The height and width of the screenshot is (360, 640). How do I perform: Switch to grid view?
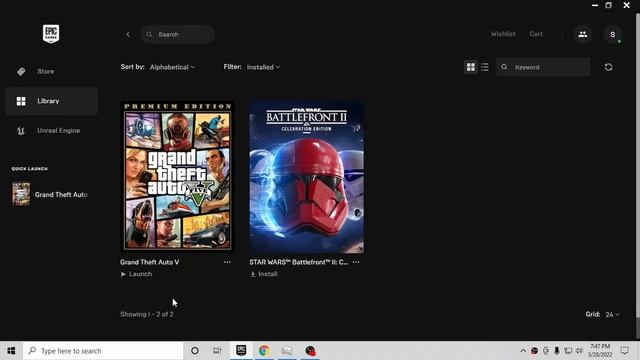coord(471,67)
